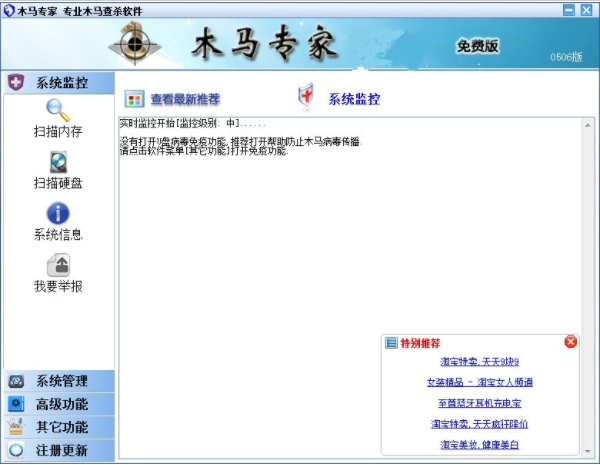Click the list icon beside 特别推荐
The image size is (600, 465).
pyautogui.click(x=391, y=343)
